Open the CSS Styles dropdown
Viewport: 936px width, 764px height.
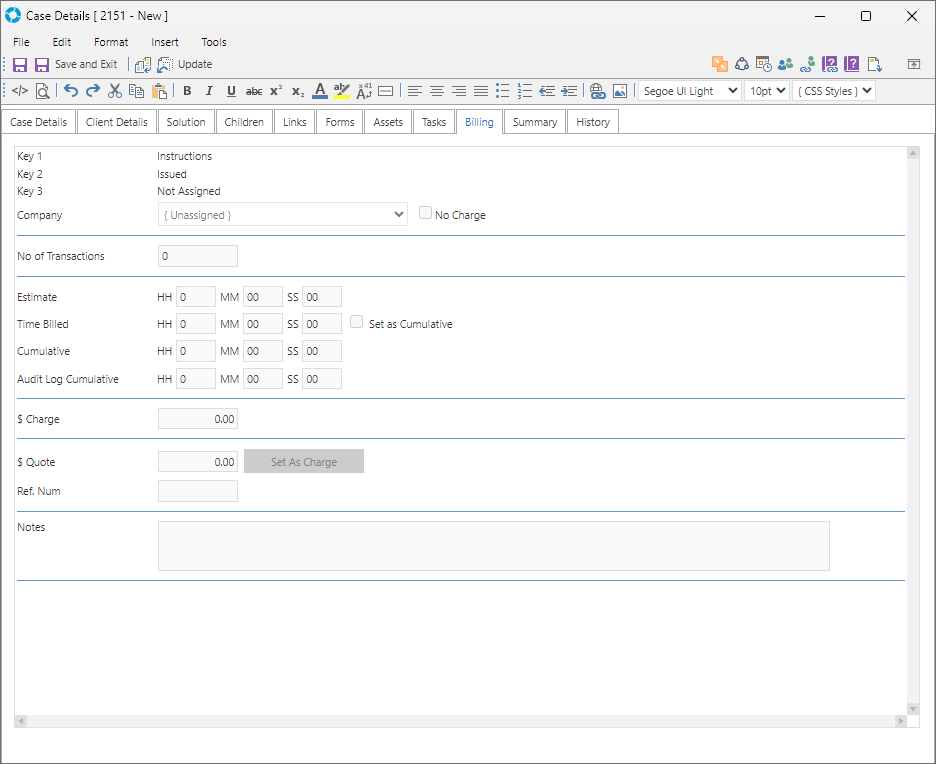coord(833,91)
